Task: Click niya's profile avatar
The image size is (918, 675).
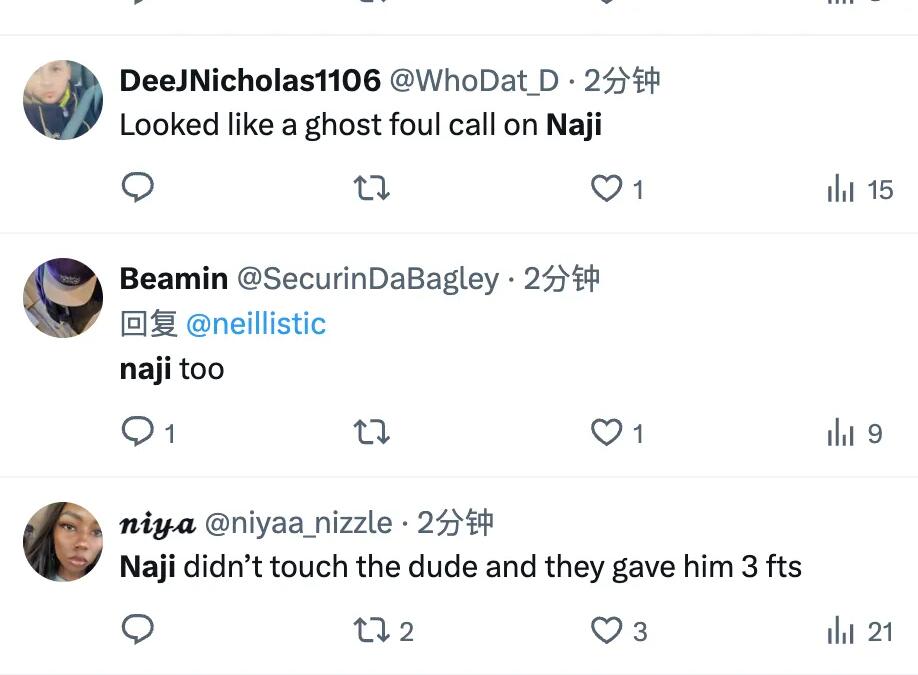Action: (63, 541)
